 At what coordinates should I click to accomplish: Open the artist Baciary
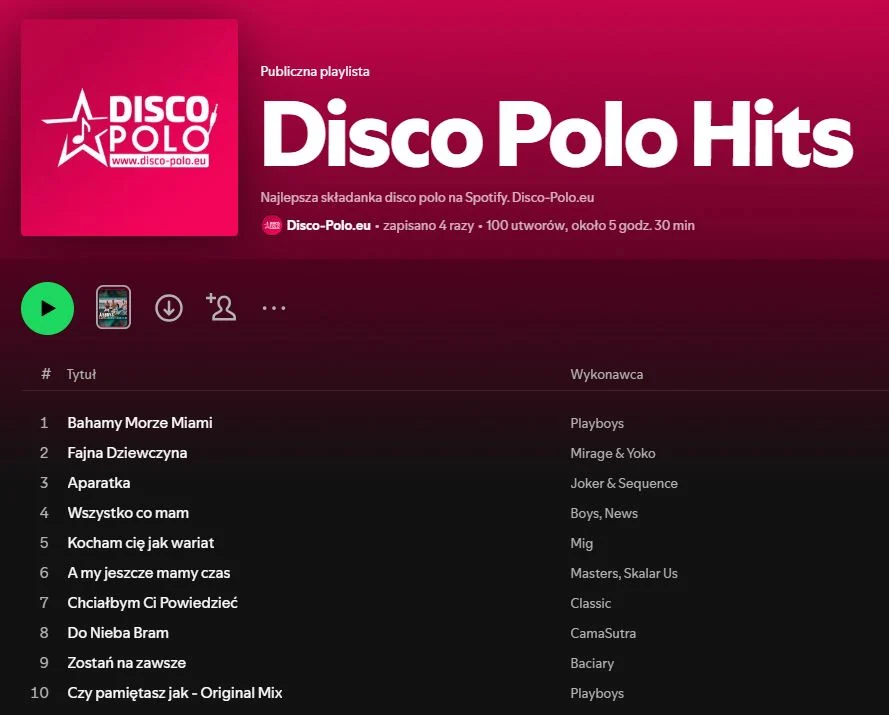pos(592,663)
